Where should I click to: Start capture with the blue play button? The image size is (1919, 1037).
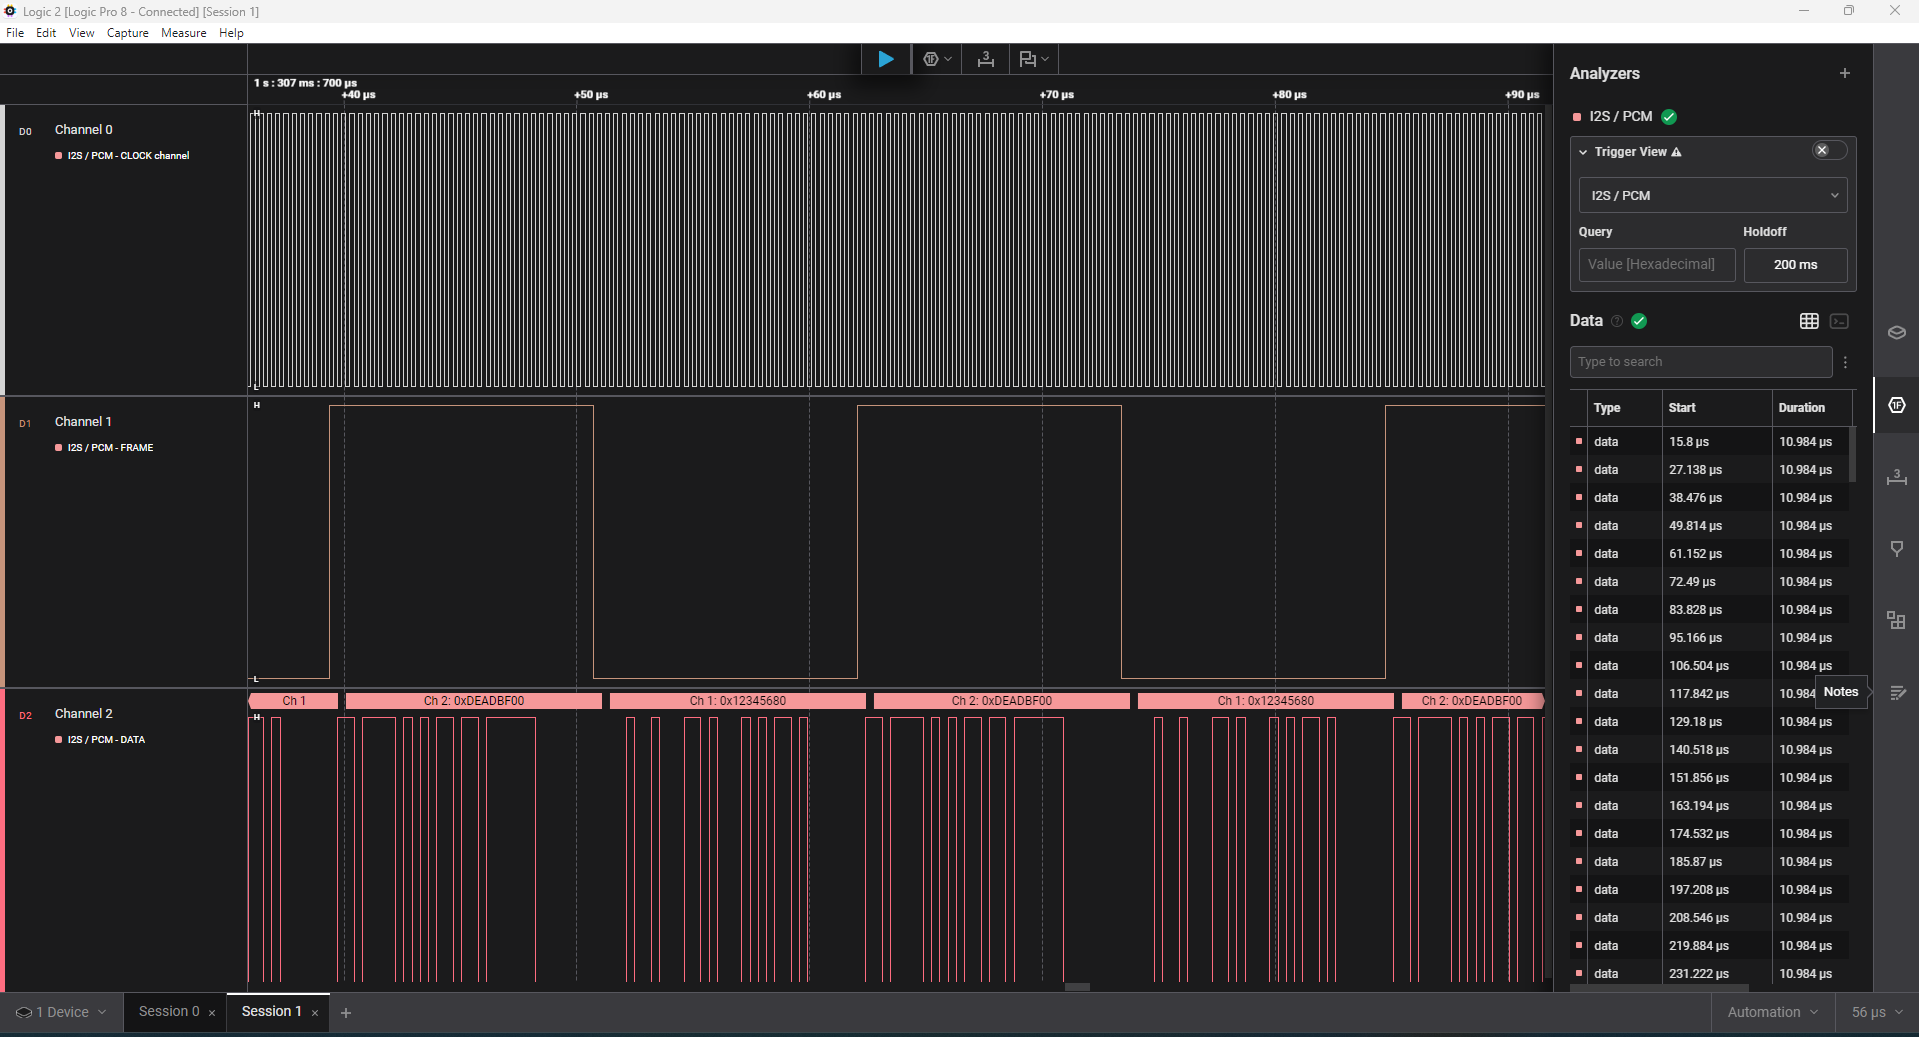(x=885, y=59)
